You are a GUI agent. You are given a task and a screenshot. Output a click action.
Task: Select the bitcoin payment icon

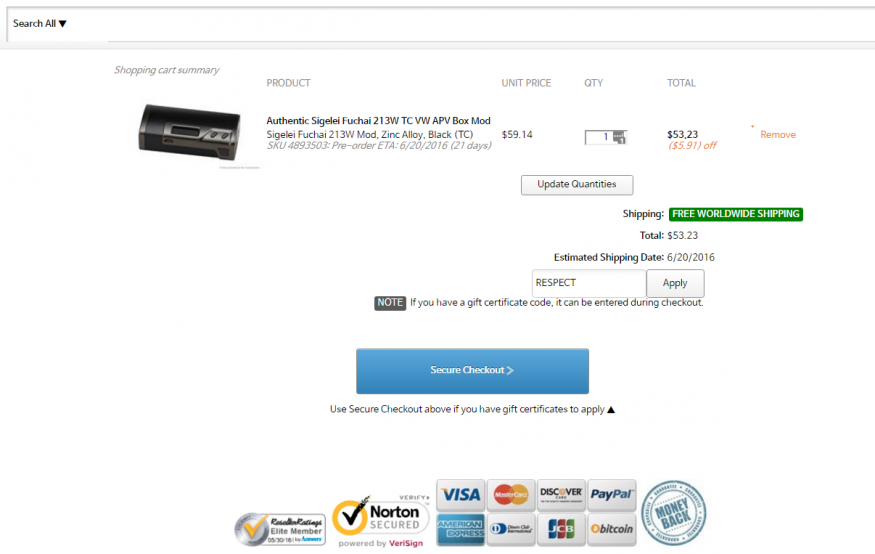pos(612,529)
